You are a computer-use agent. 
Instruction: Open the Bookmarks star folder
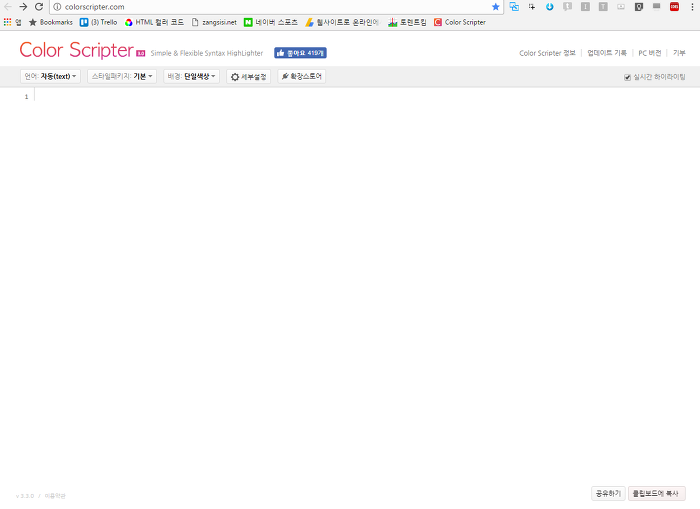coord(50,22)
